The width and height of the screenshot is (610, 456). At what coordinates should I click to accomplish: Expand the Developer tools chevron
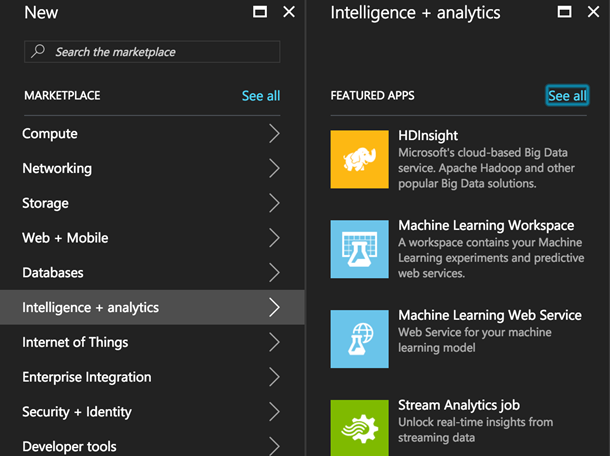274,446
